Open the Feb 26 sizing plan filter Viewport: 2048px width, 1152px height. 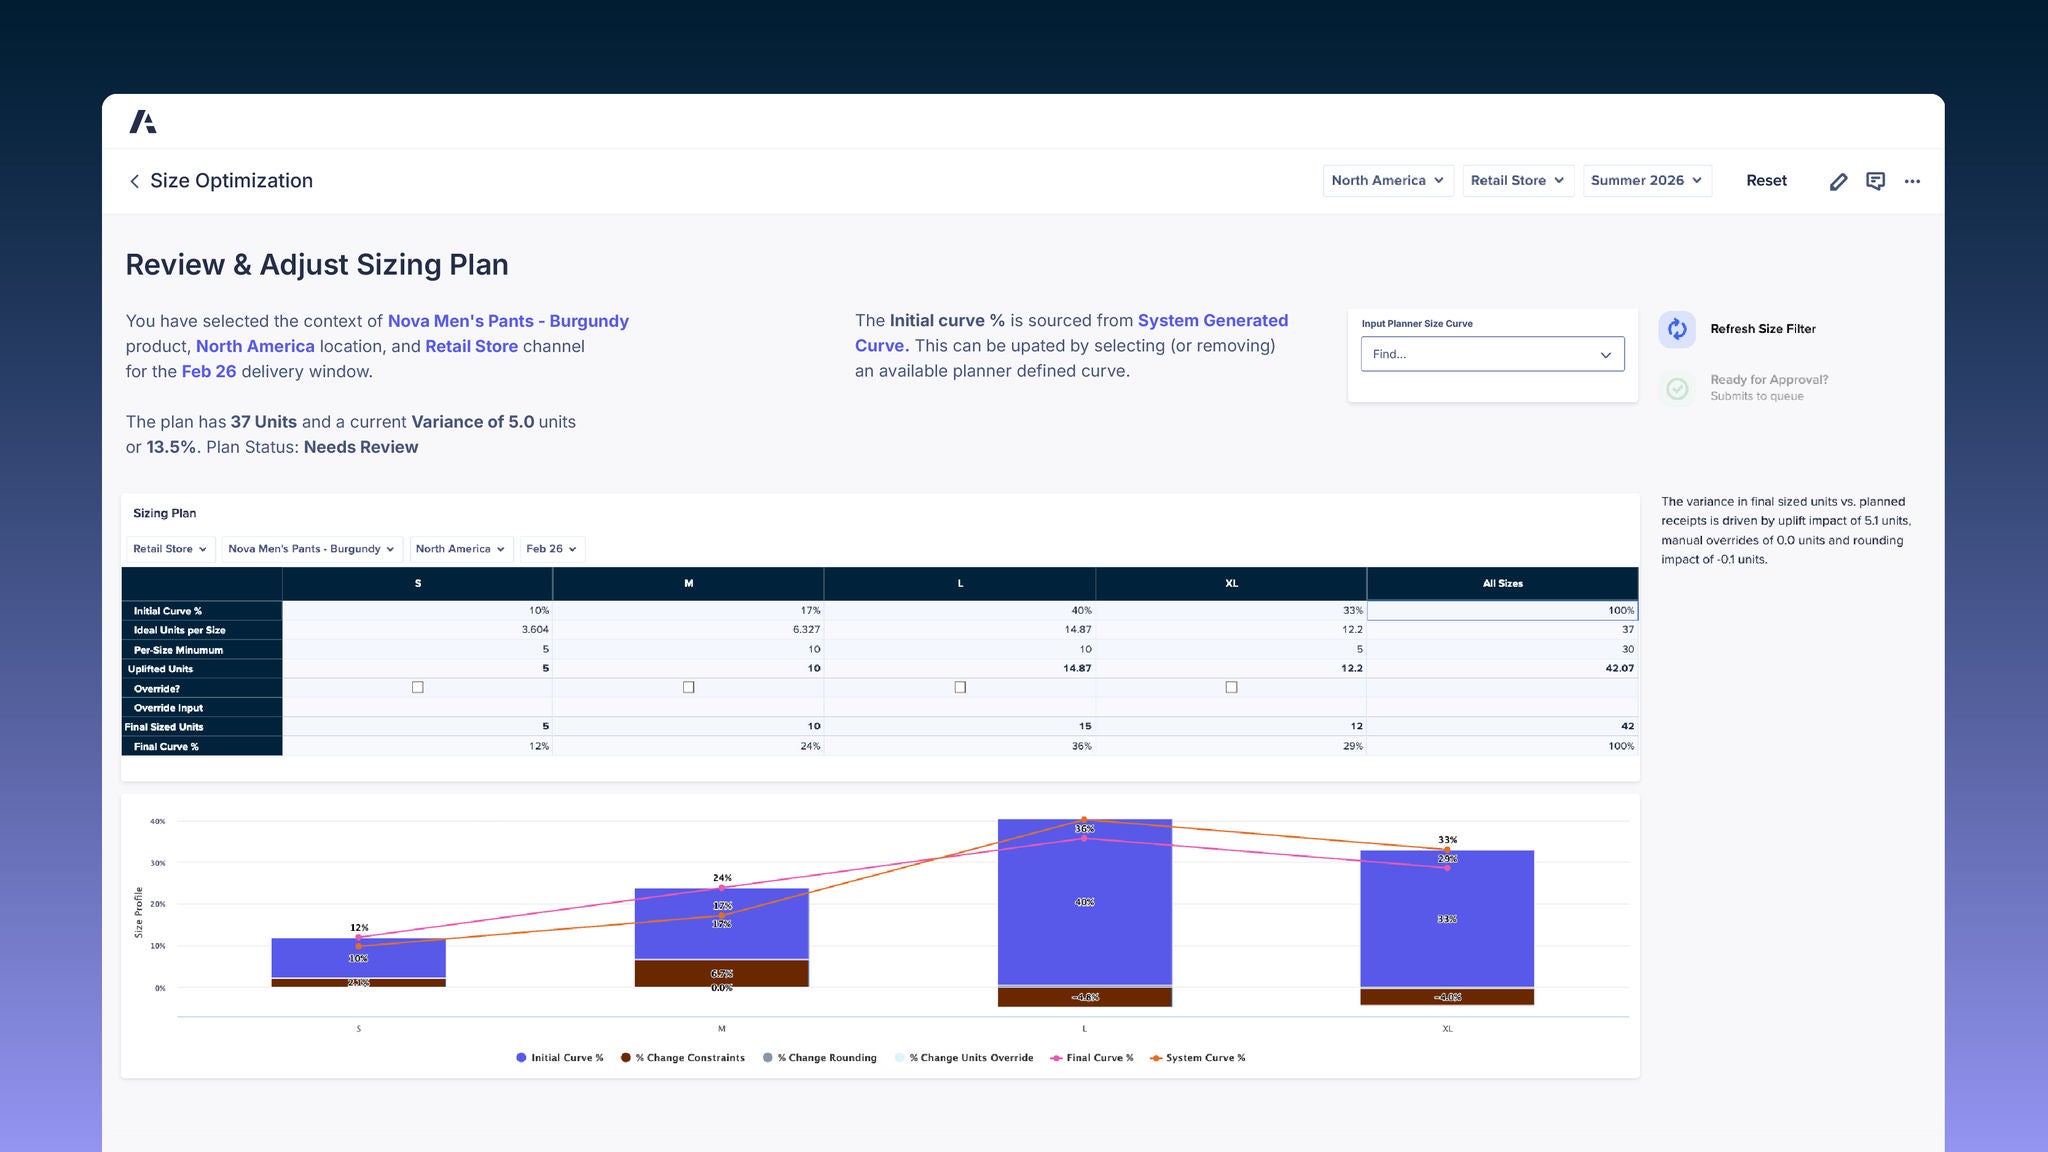tap(551, 549)
